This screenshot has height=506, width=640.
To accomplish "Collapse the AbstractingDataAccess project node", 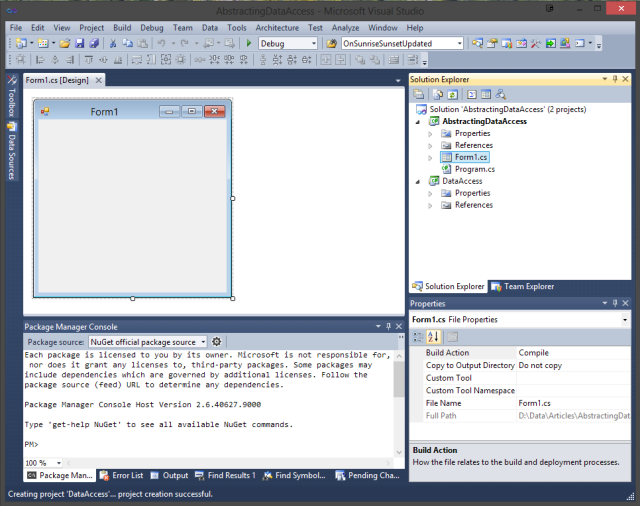I will [x=418, y=122].
